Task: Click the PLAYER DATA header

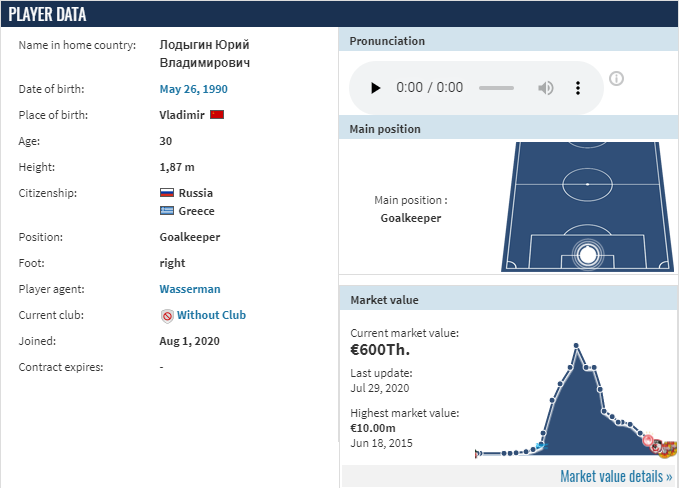Action: click(x=47, y=14)
